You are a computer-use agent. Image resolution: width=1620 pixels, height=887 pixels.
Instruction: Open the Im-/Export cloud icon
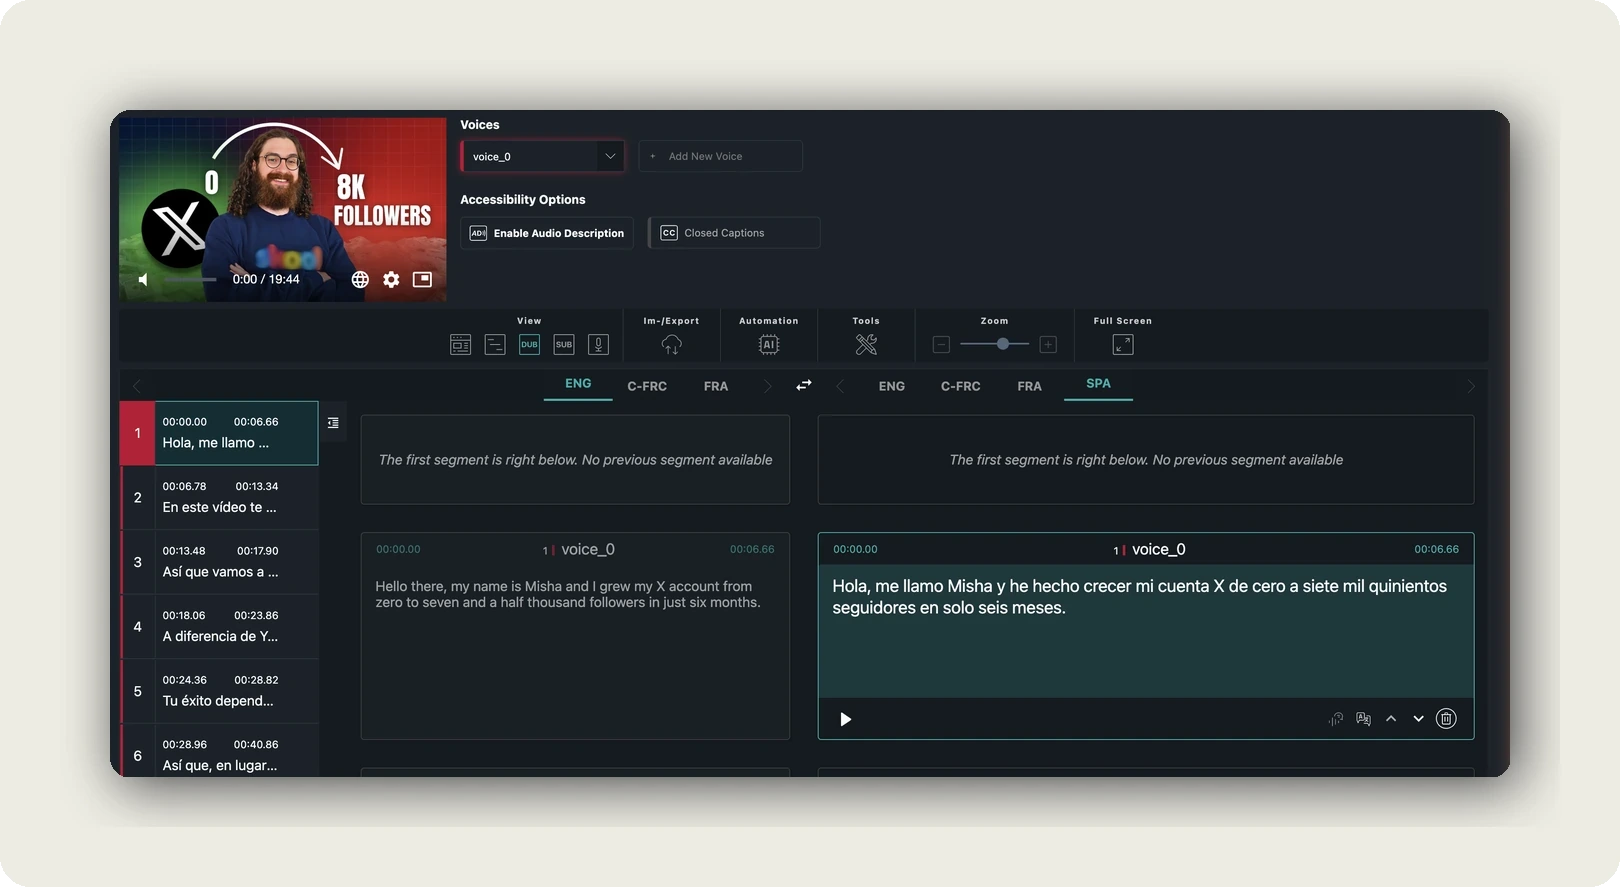click(x=671, y=344)
